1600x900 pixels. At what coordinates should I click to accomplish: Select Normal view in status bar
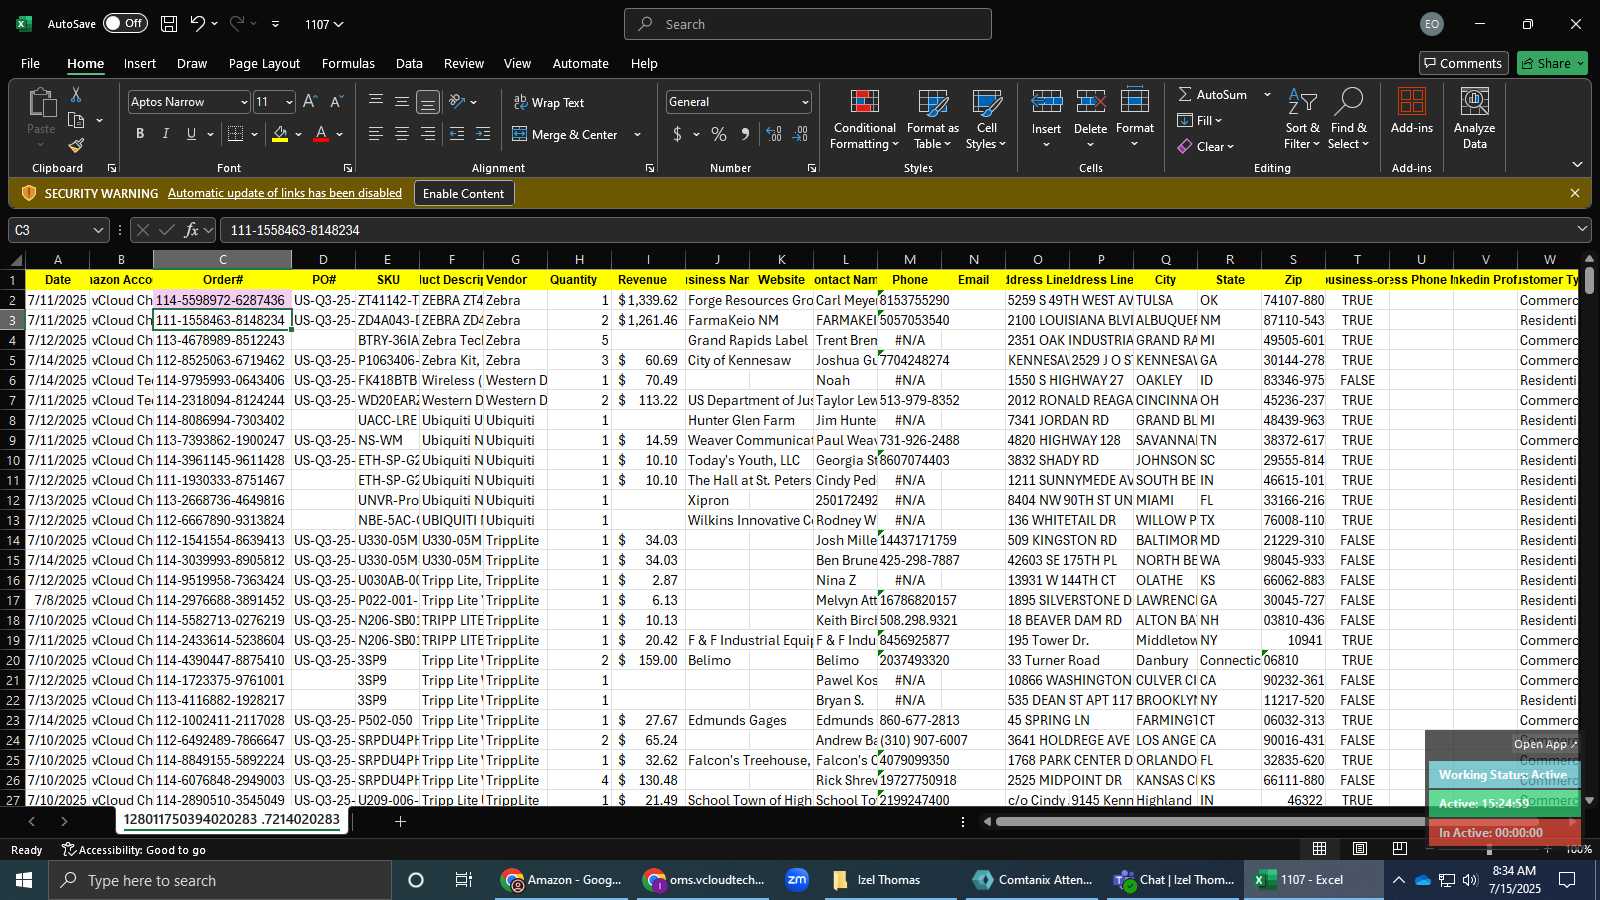pos(1320,849)
